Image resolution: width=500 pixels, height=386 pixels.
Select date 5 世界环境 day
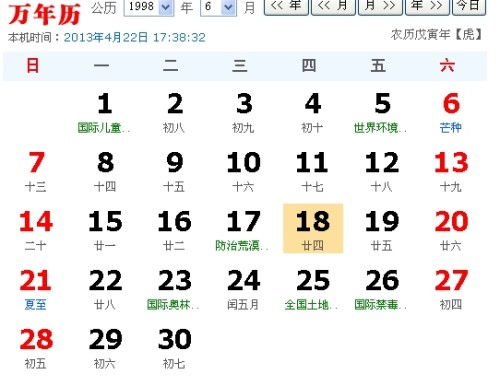point(382,113)
